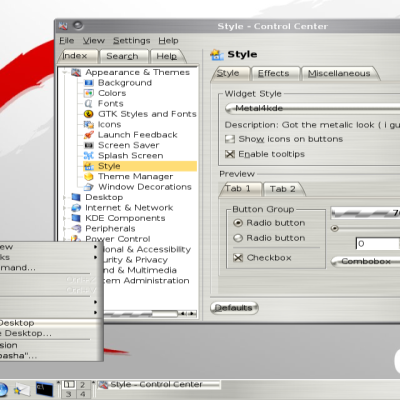Switch to the Index tab
400x400 pixels.
77,56
